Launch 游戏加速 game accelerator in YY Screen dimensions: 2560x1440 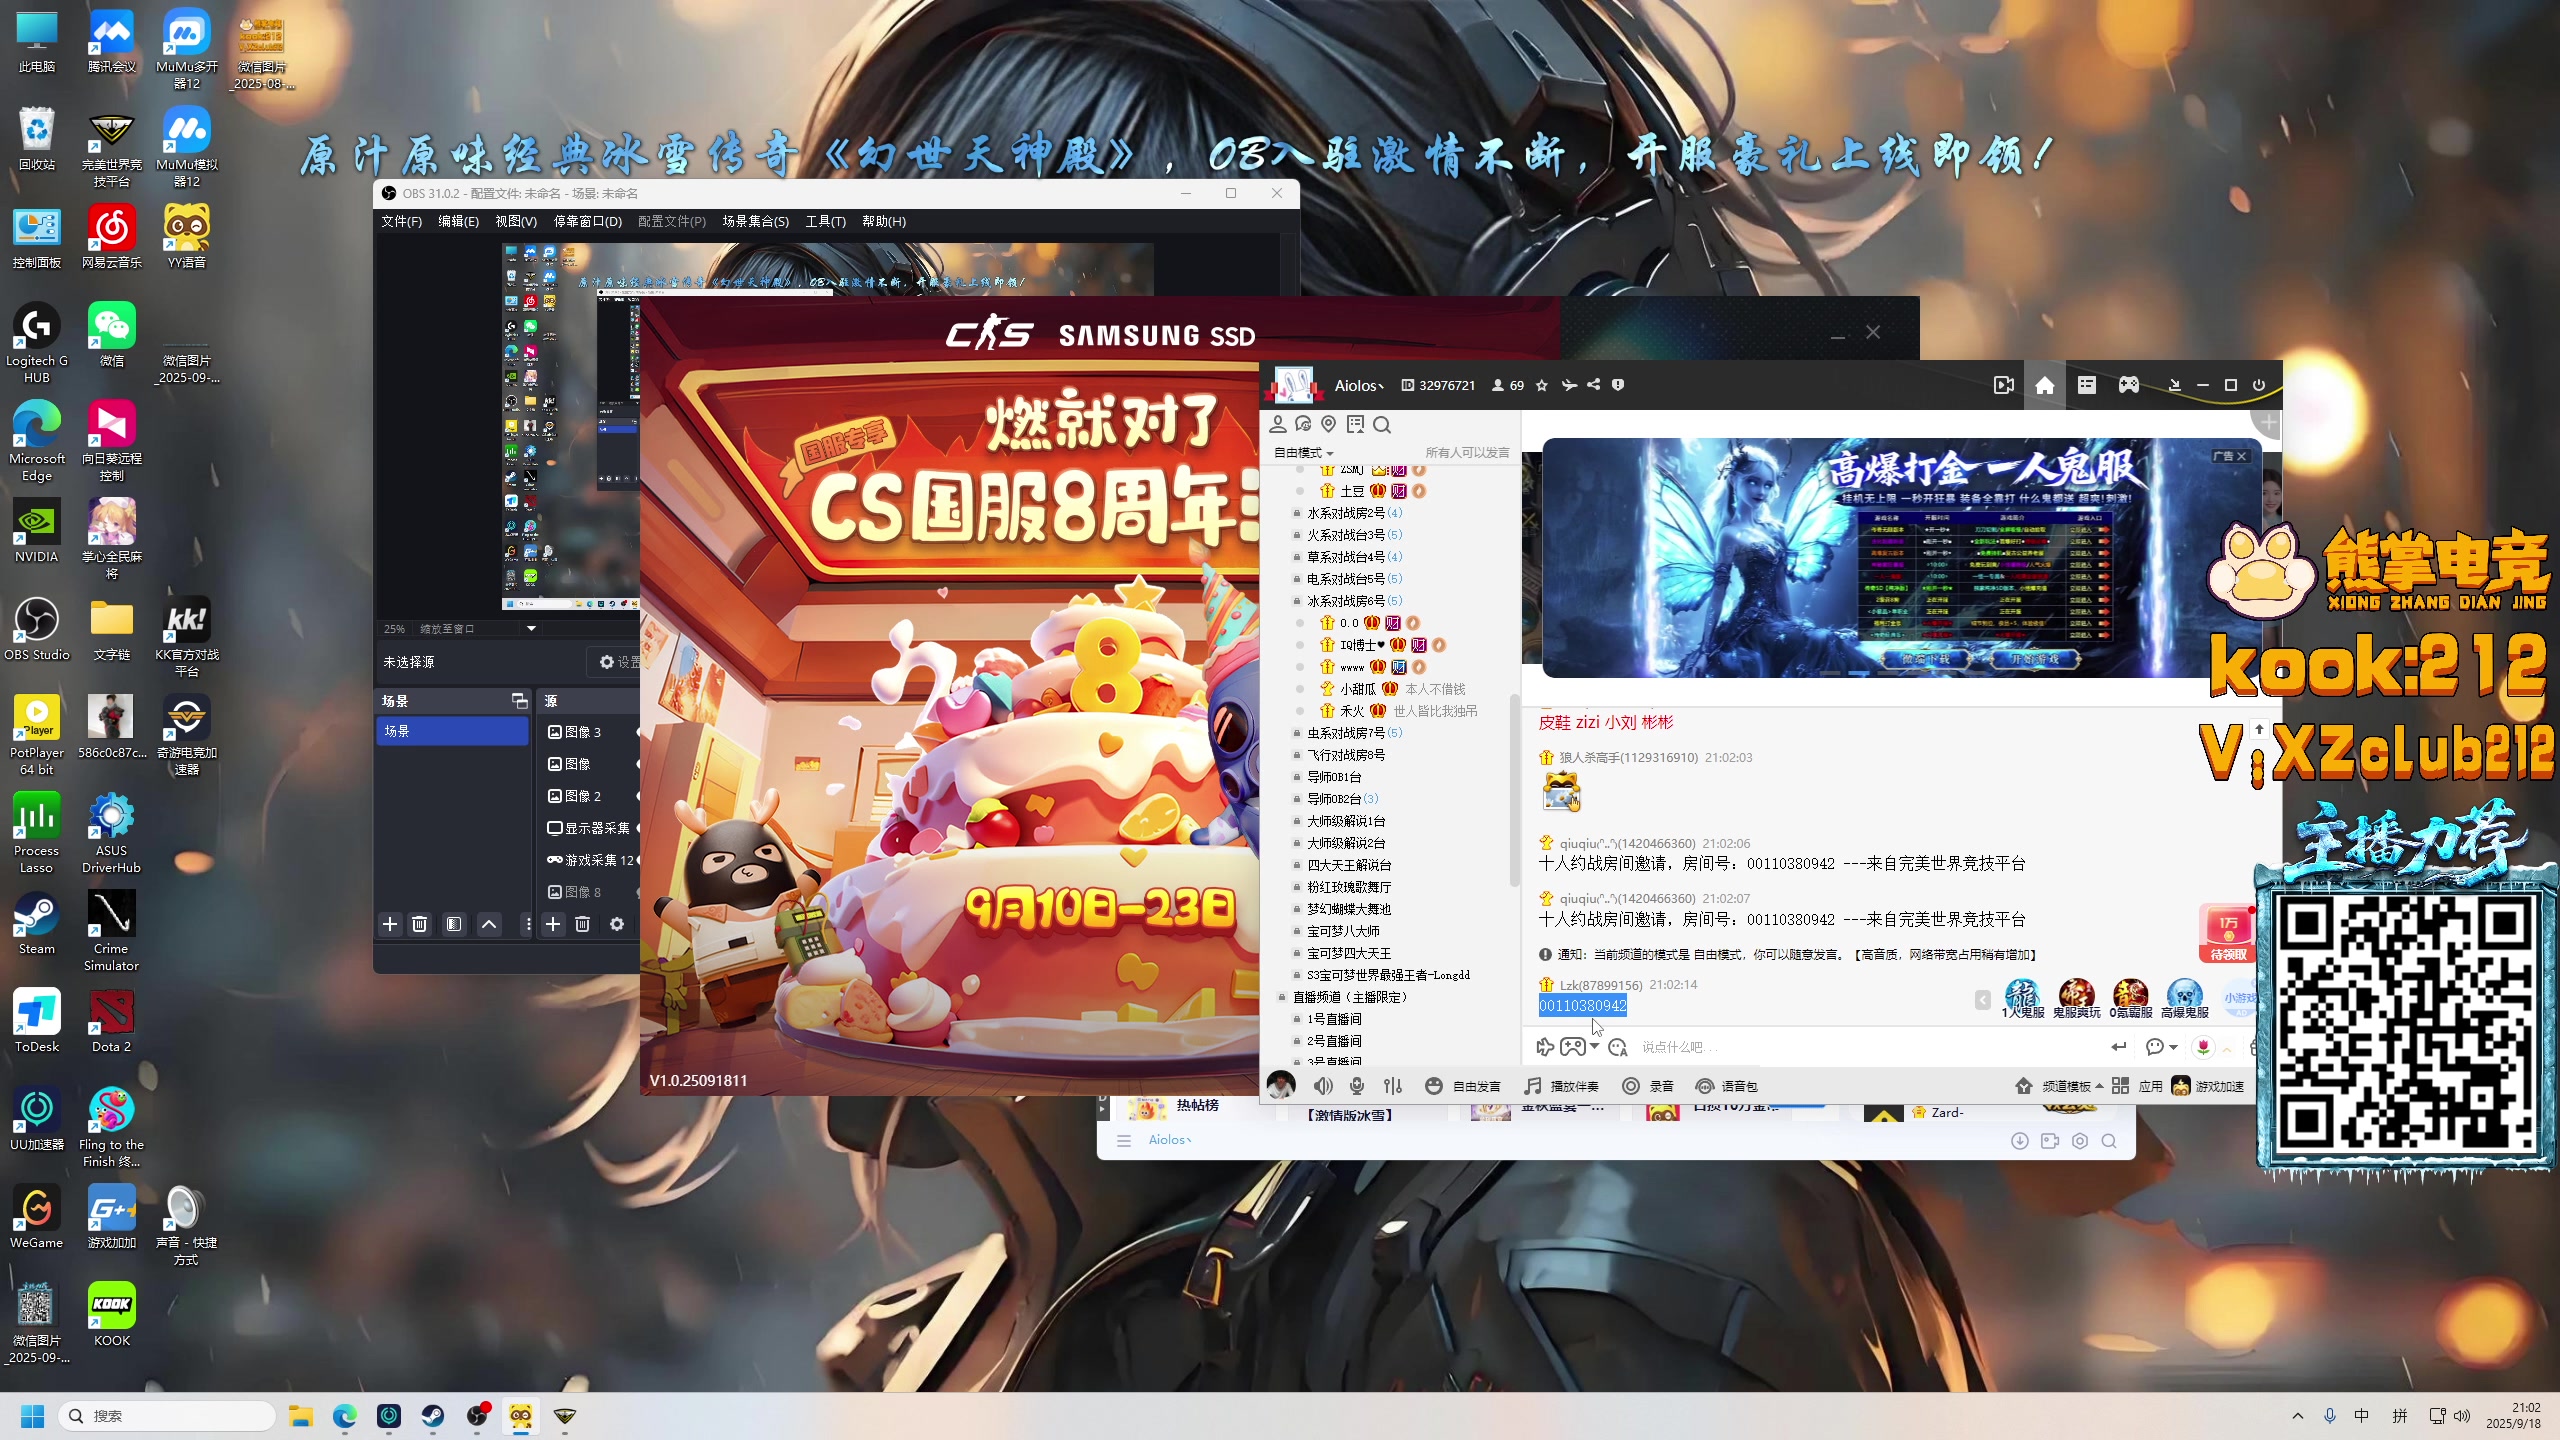point(2208,1086)
